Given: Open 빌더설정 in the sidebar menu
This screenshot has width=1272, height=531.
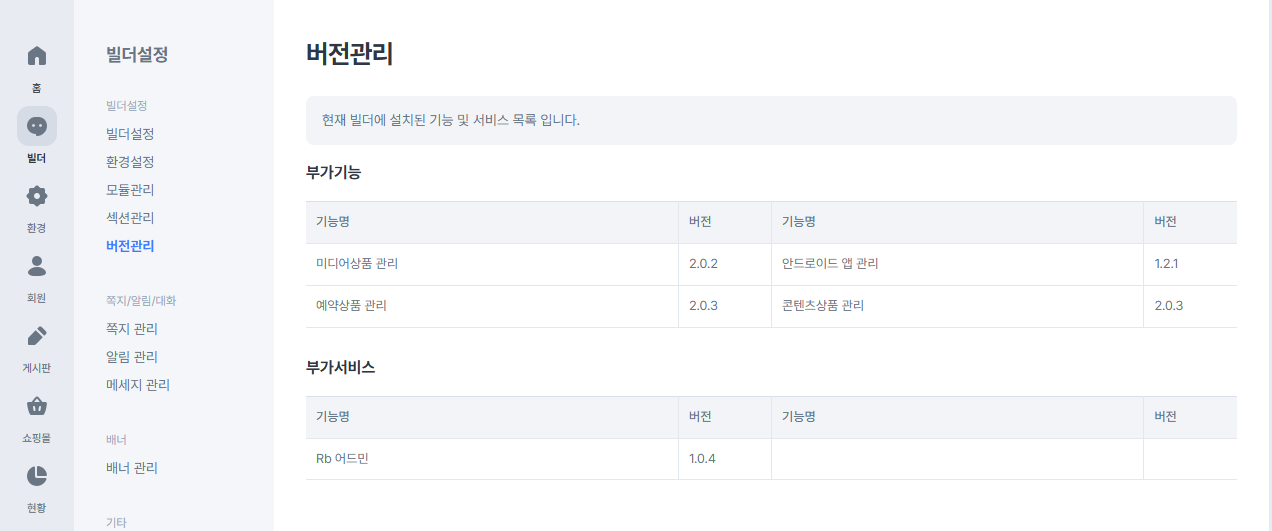Looking at the screenshot, I should coord(130,134).
